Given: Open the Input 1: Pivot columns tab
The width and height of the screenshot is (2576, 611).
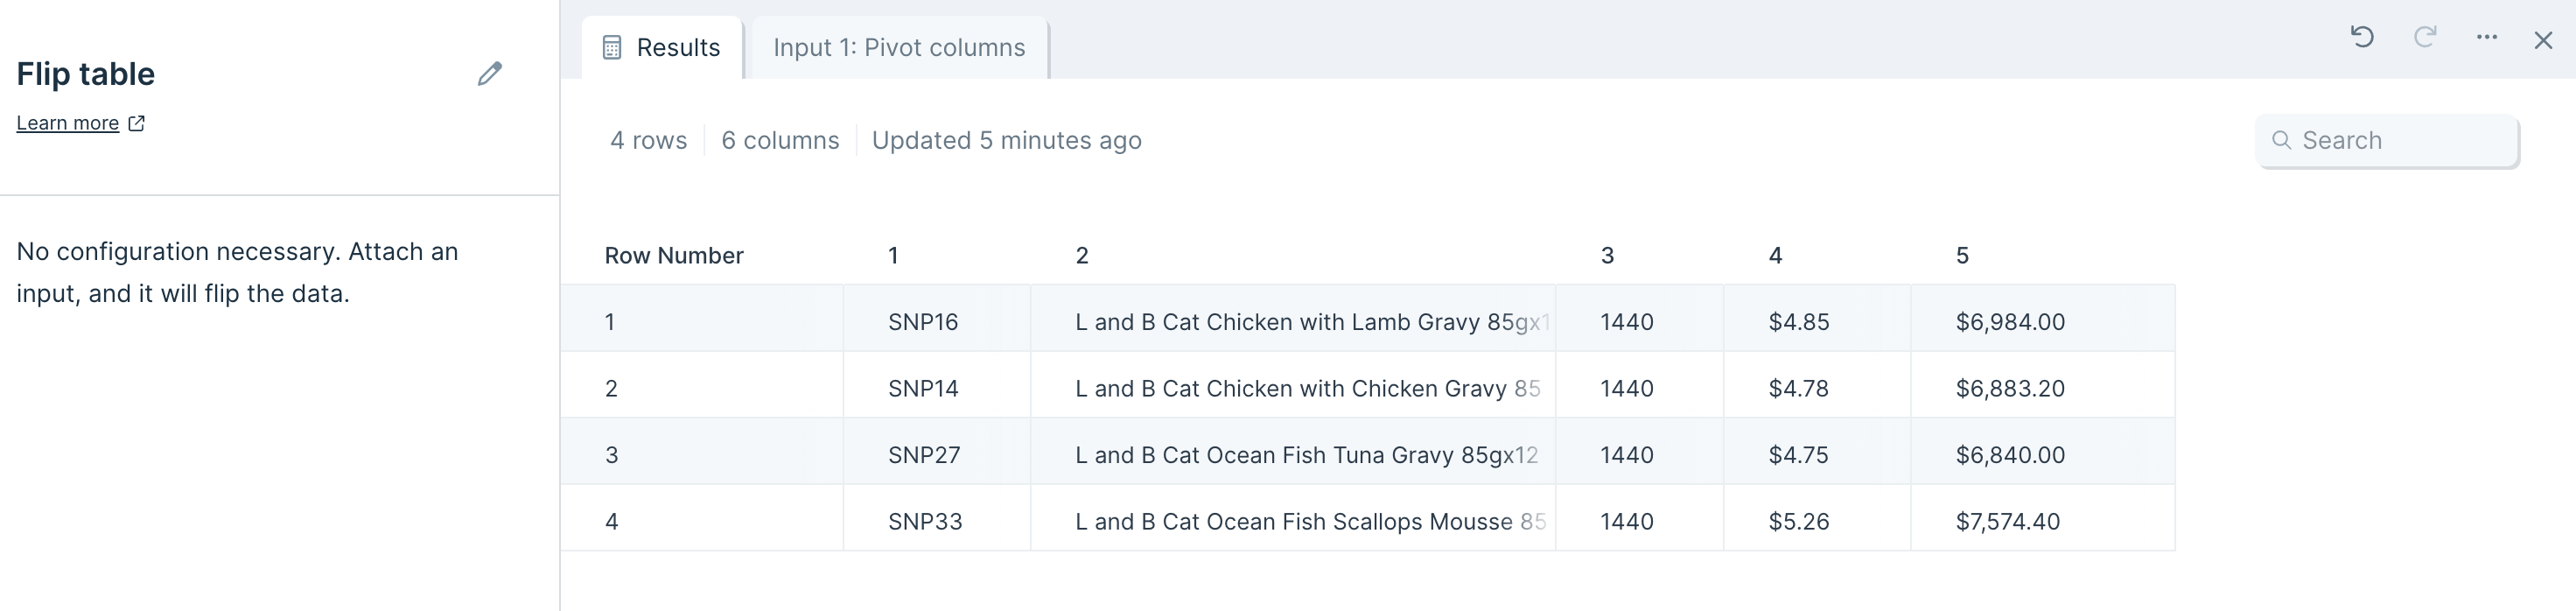Looking at the screenshot, I should [x=898, y=48].
